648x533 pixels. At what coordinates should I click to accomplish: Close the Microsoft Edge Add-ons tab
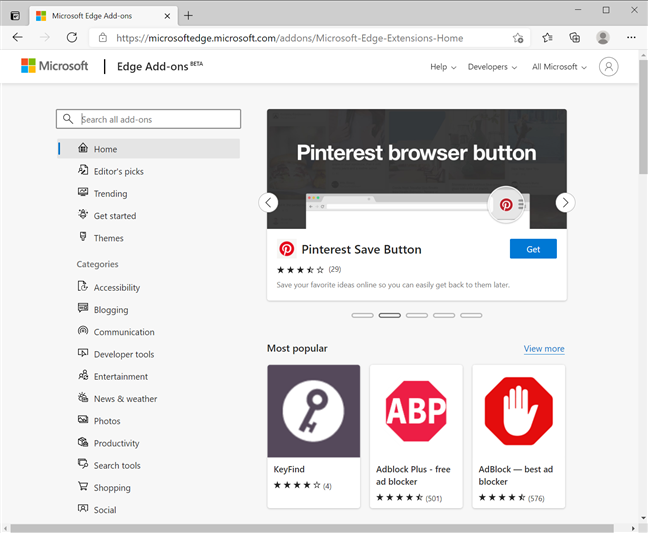pos(167,16)
